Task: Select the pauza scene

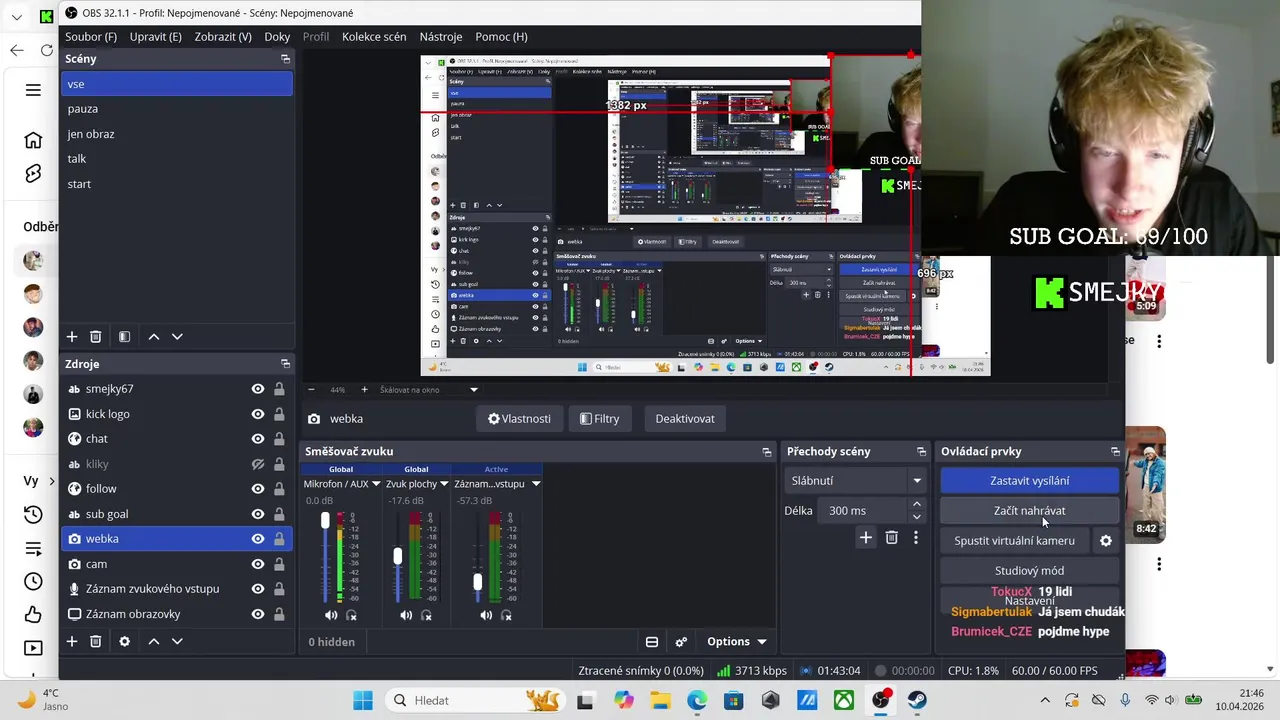Action: 177,109
